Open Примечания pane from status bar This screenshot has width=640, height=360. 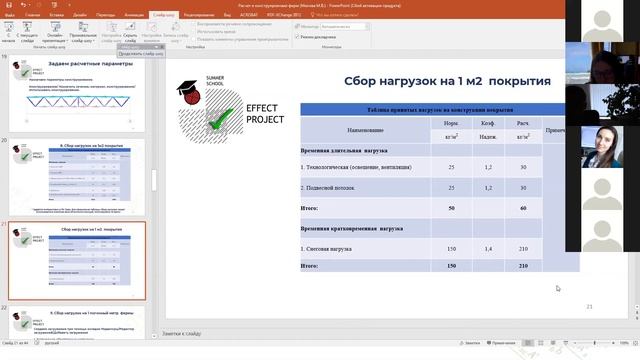point(501,343)
